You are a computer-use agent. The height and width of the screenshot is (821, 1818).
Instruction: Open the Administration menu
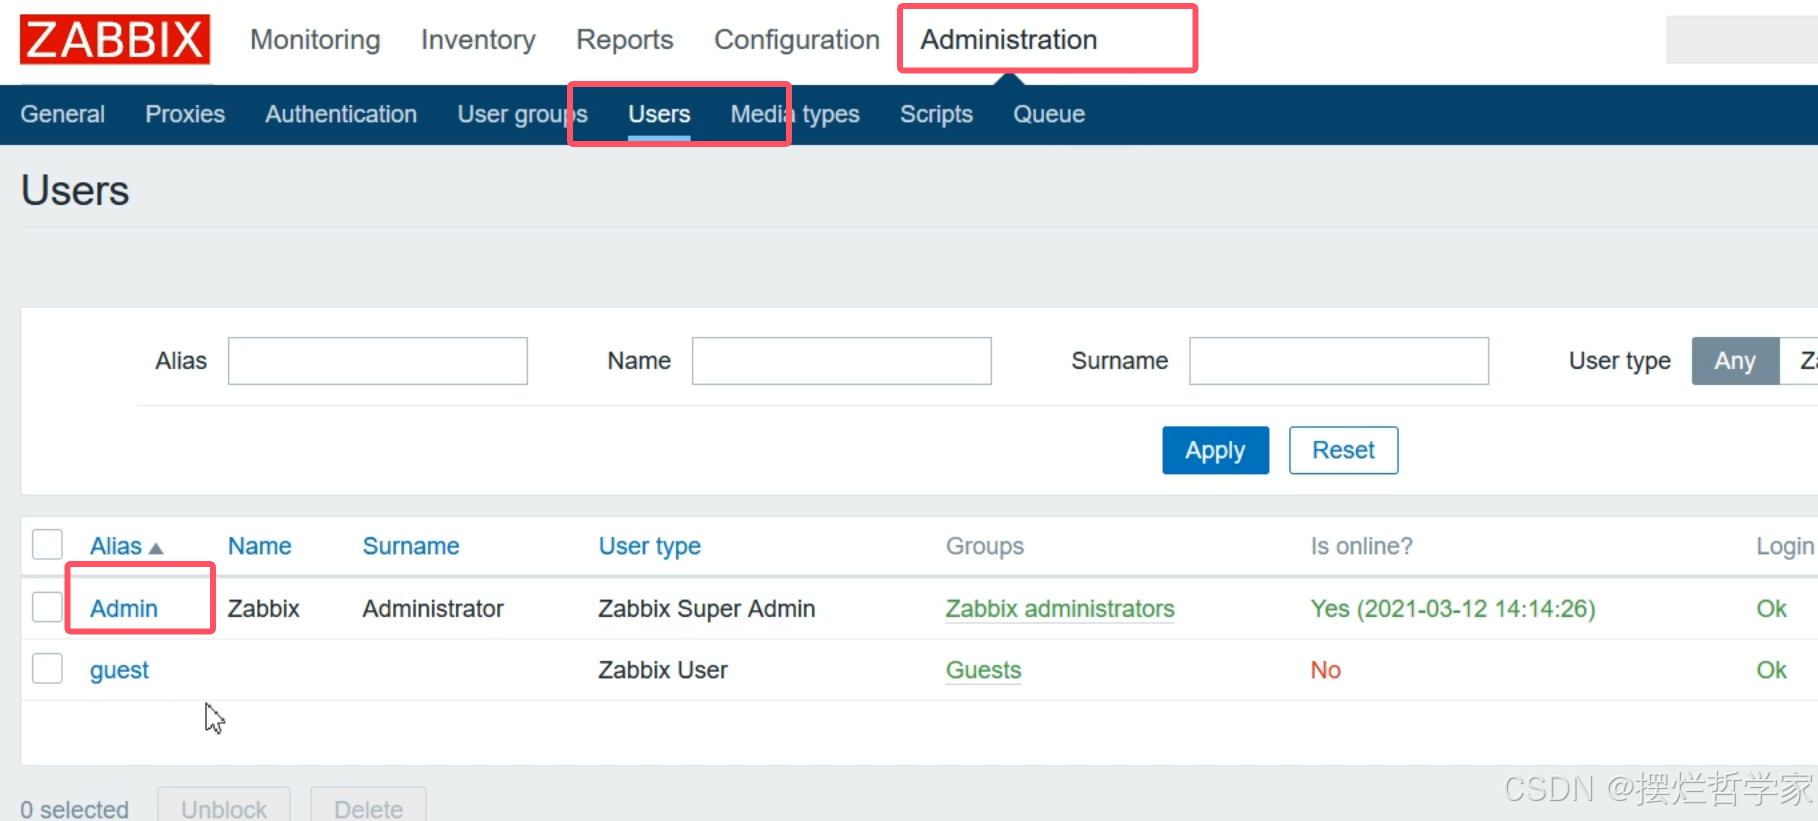point(1009,40)
